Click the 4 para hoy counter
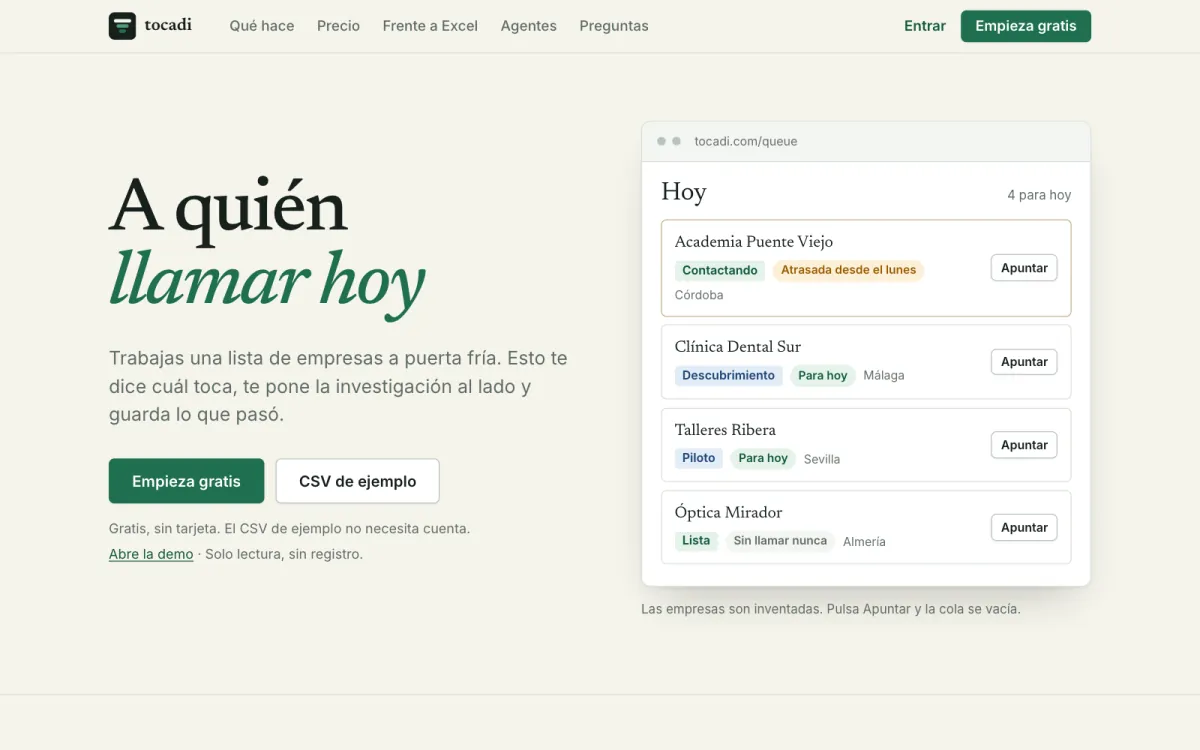 tap(1039, 195)
